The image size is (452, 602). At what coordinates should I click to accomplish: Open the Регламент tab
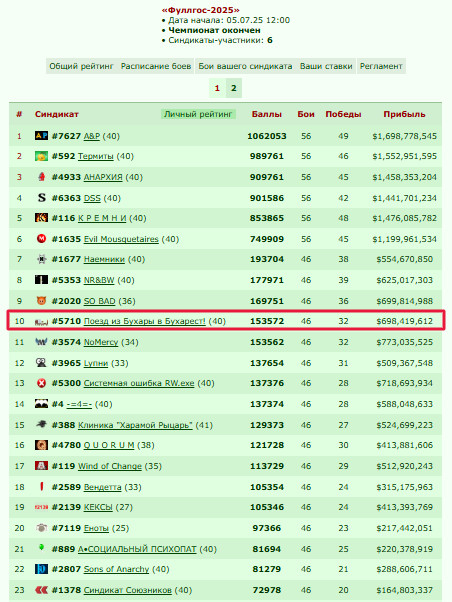click(x=381, y=66)
